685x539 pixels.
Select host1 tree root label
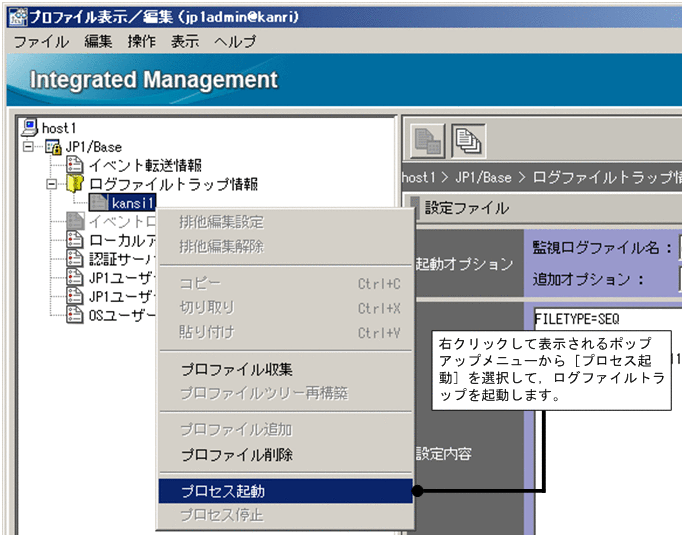[x=59, y=128]
